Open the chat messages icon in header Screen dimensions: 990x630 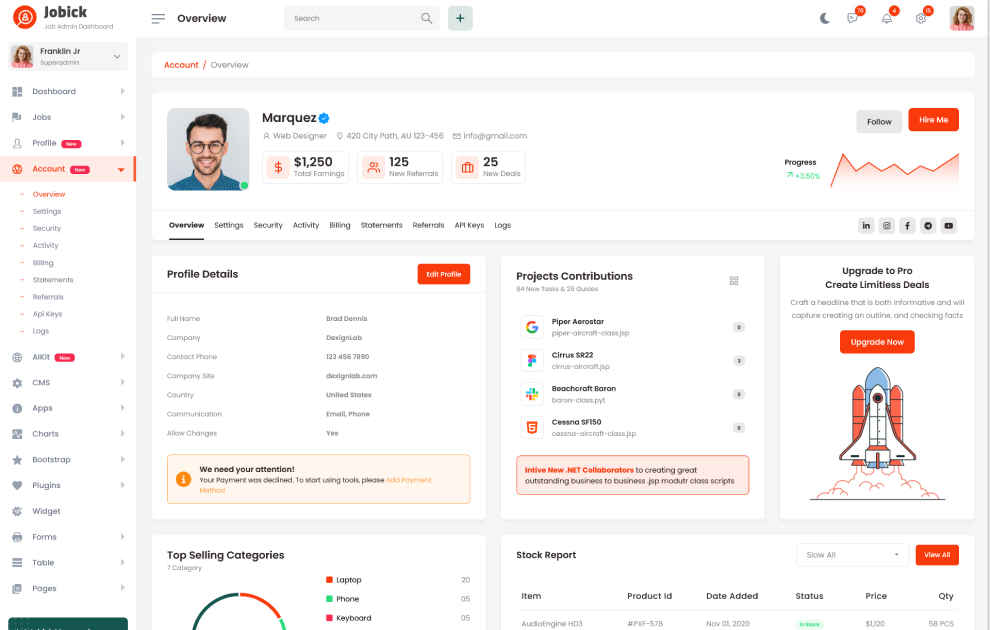853,18
